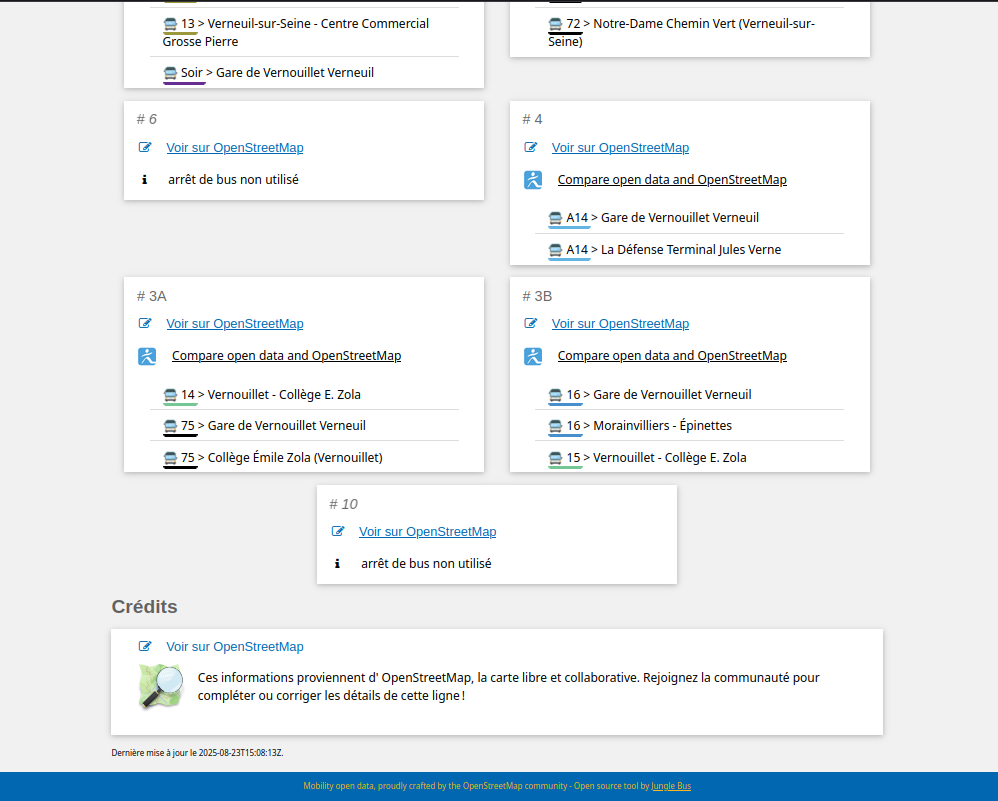Click bus icon for 75 Gare de Vernouillet Verneuil
998x801 pixels.
(x=170, y=426)
